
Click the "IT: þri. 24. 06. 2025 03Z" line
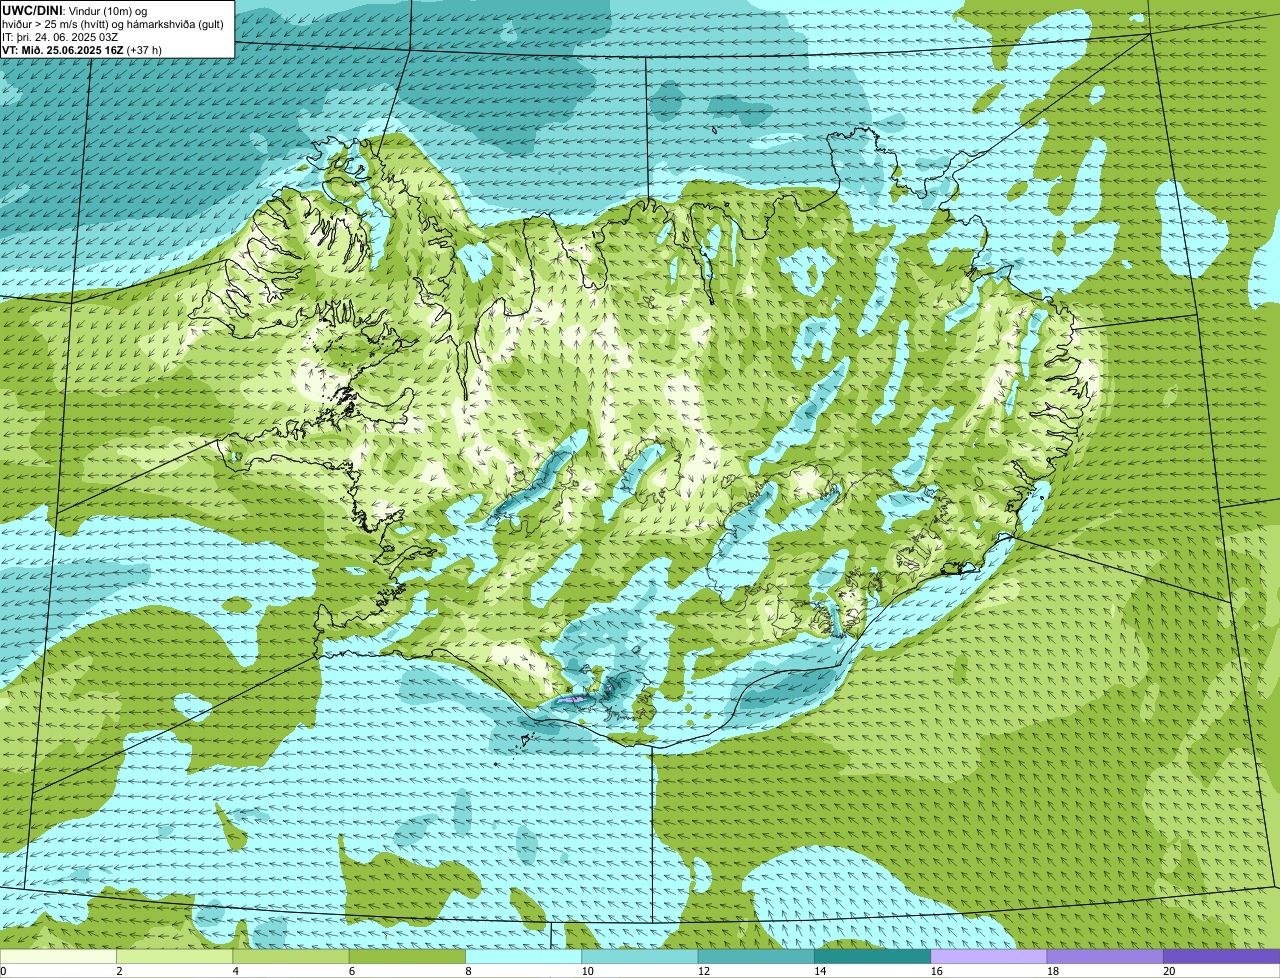60,37
